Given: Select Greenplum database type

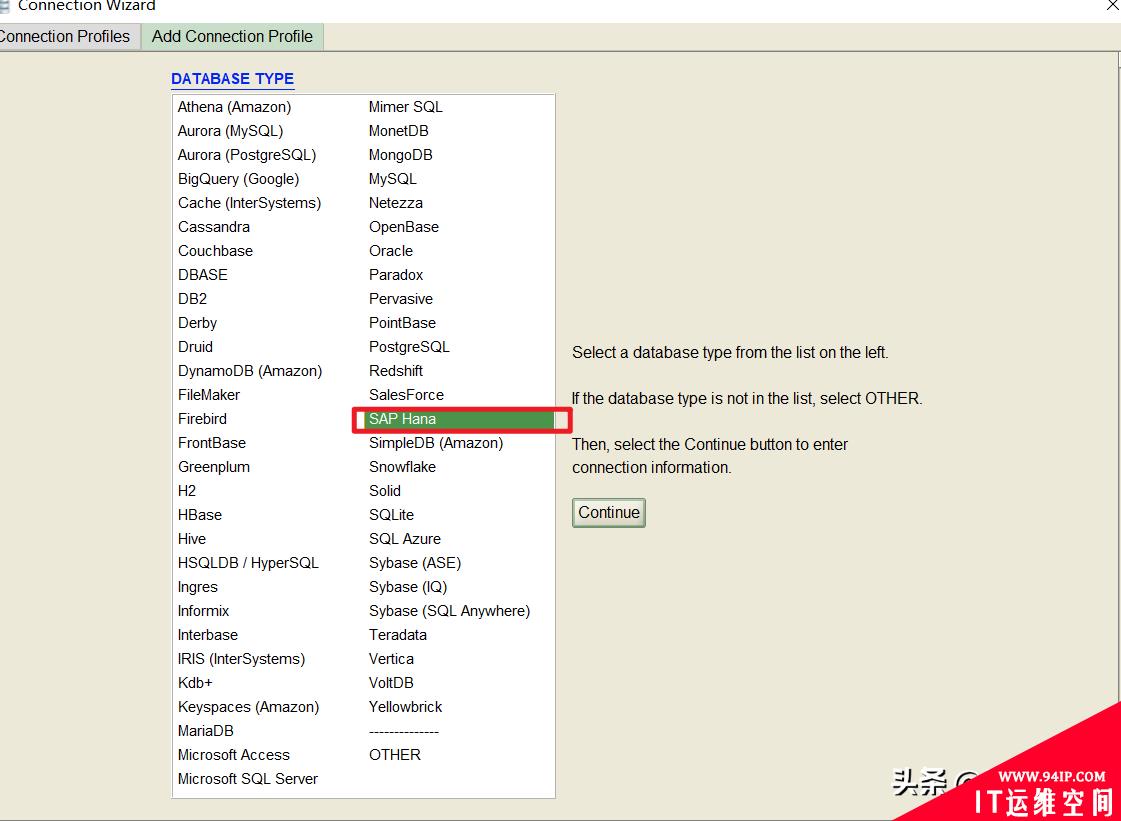Looking at the screenshot, I should pos(214,467).
